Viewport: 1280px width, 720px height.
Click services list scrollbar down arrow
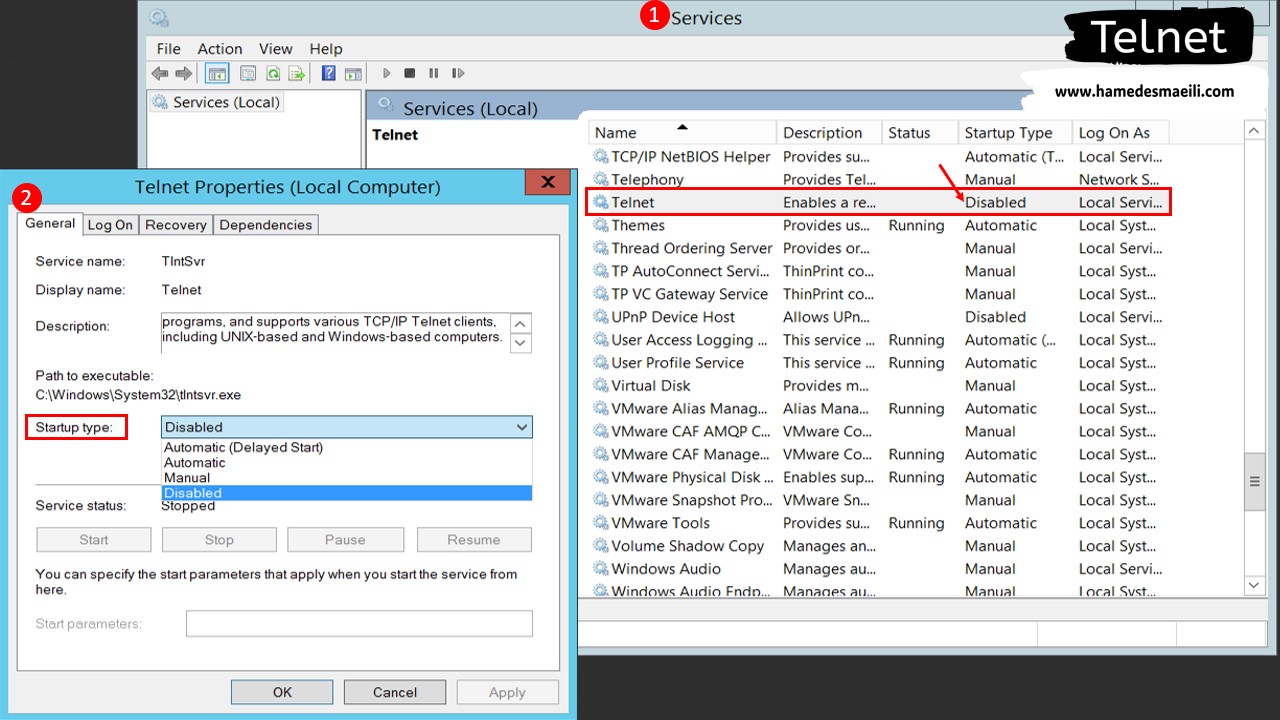point(1255,585)
